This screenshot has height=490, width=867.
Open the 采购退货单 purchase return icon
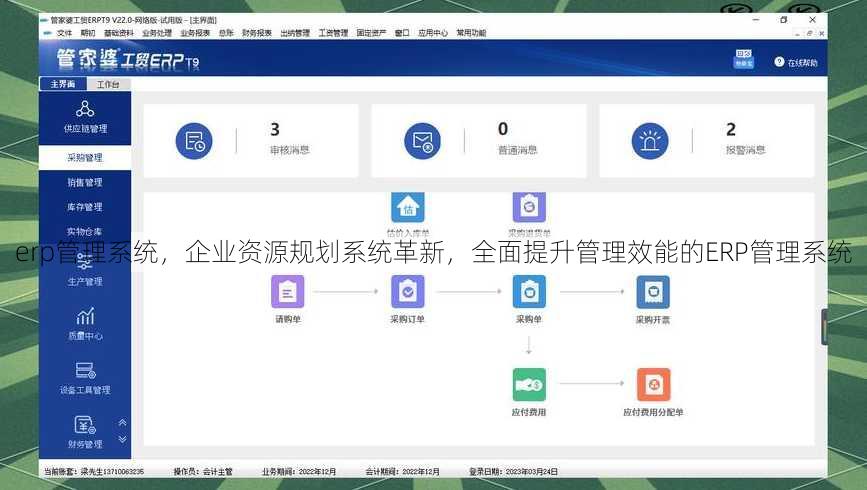tap(529, 207)
